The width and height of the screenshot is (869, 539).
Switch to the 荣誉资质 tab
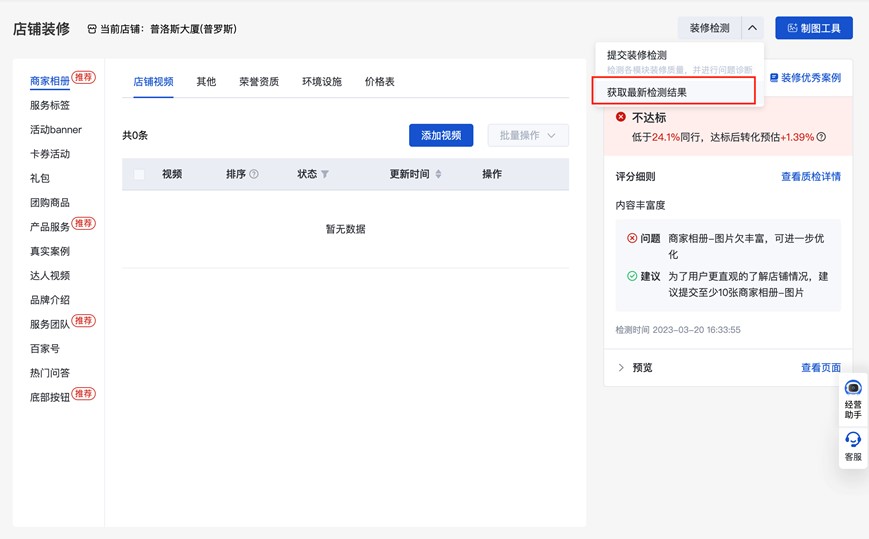click(x=259, y=82)
